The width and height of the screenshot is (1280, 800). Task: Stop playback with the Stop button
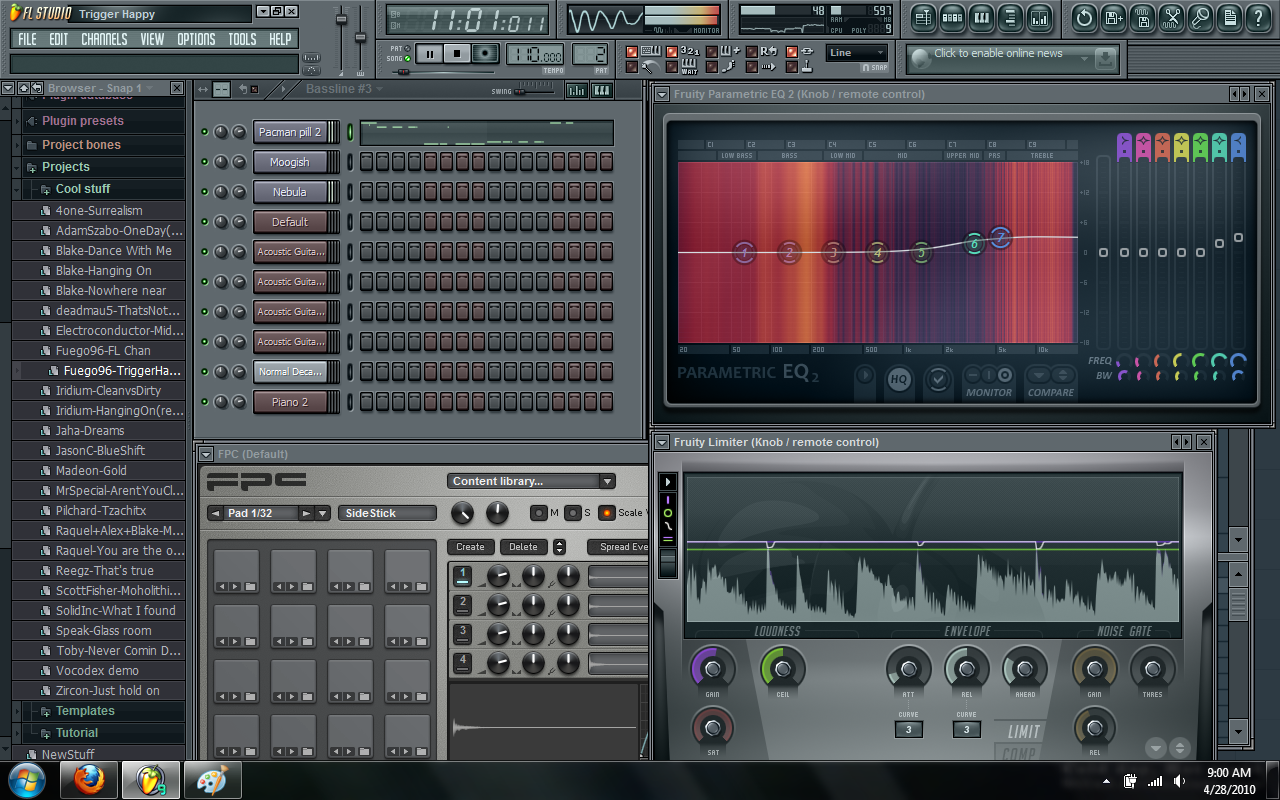click(x=457, y=54)
